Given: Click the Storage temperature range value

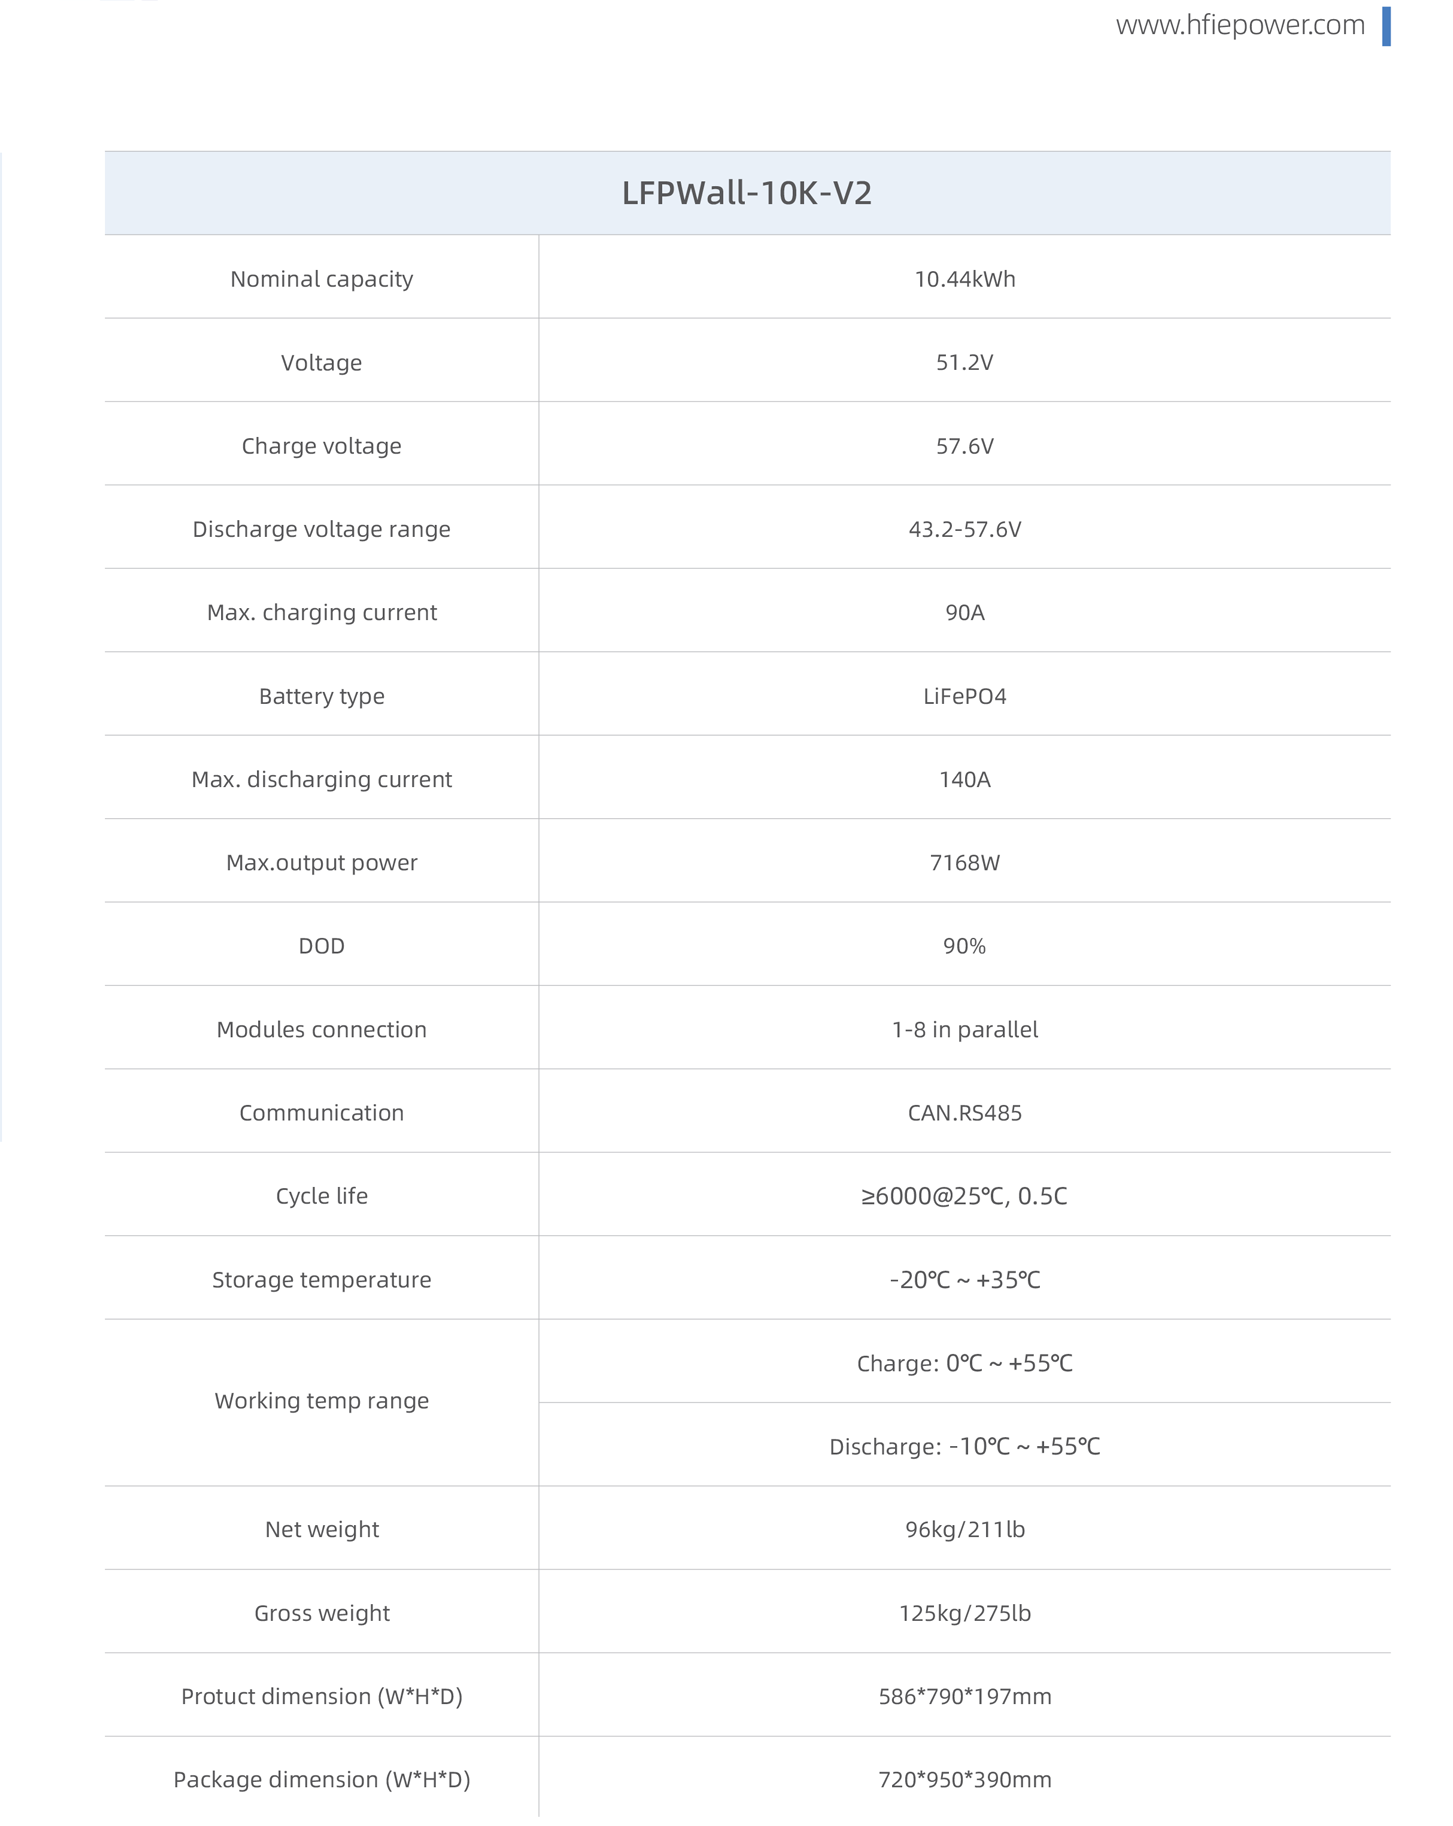Looking at the screenshot, I should (964, 1280).
